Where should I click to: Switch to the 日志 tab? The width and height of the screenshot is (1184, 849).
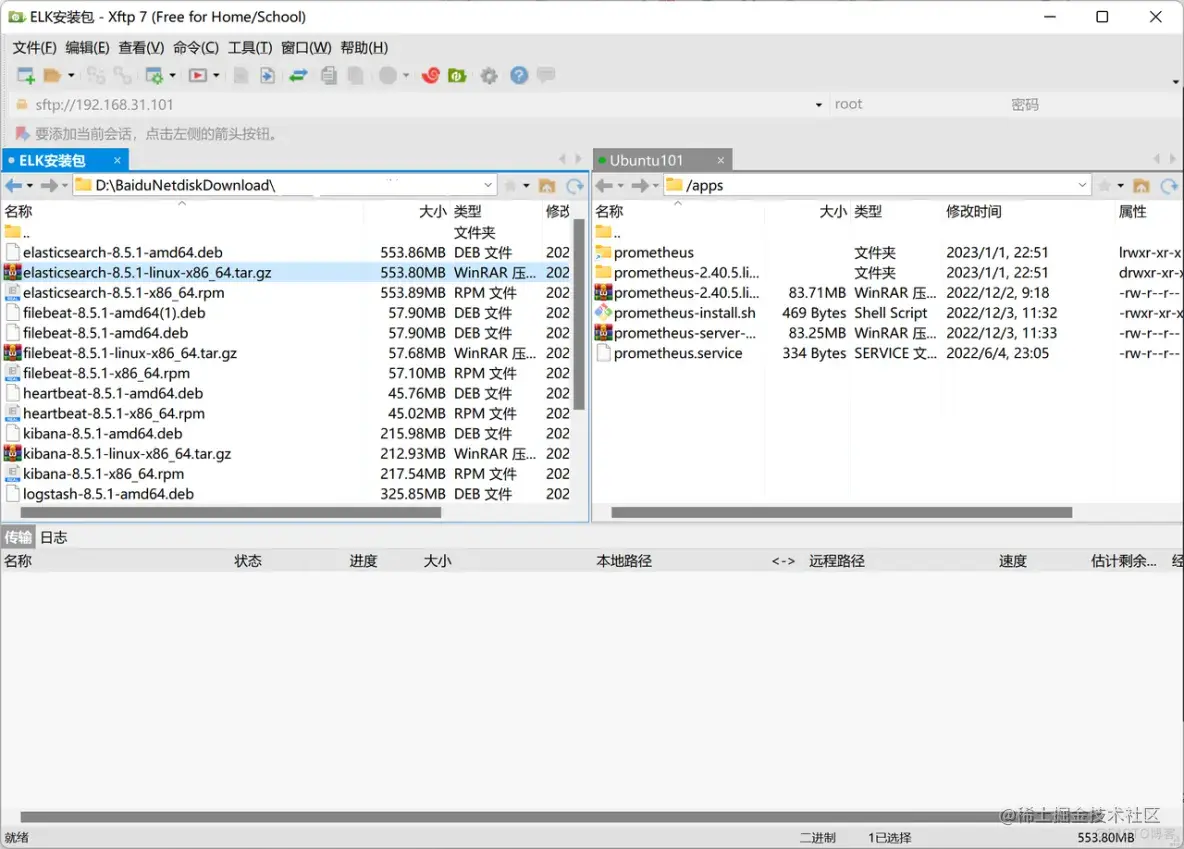pyautogui.click(x=53, y=537)
